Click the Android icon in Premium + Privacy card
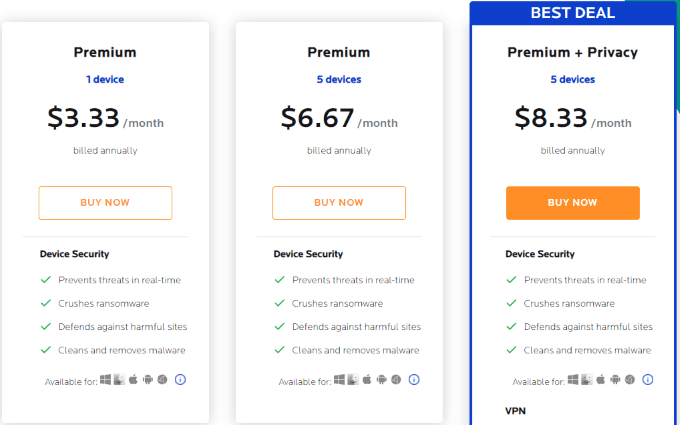The width and height of the screenshot is (680, 425). tap(615, 380)
